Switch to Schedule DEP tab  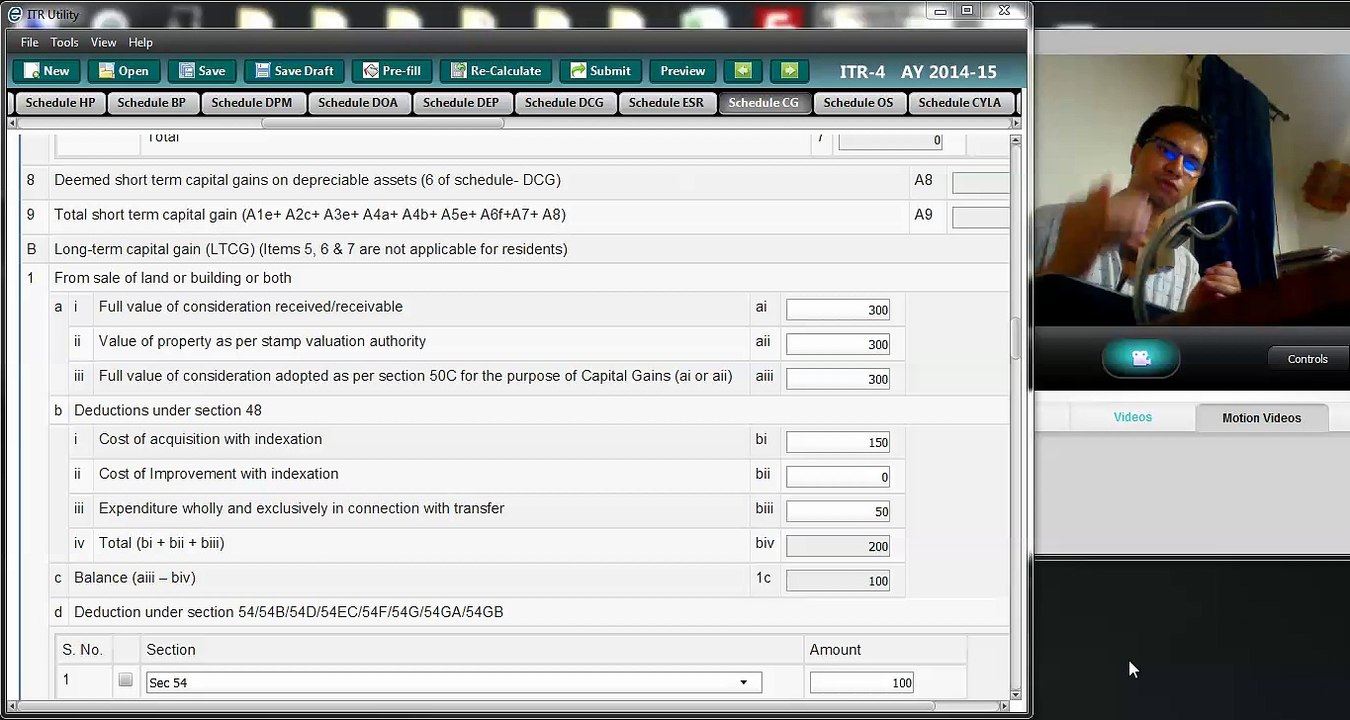coord(460,103)
